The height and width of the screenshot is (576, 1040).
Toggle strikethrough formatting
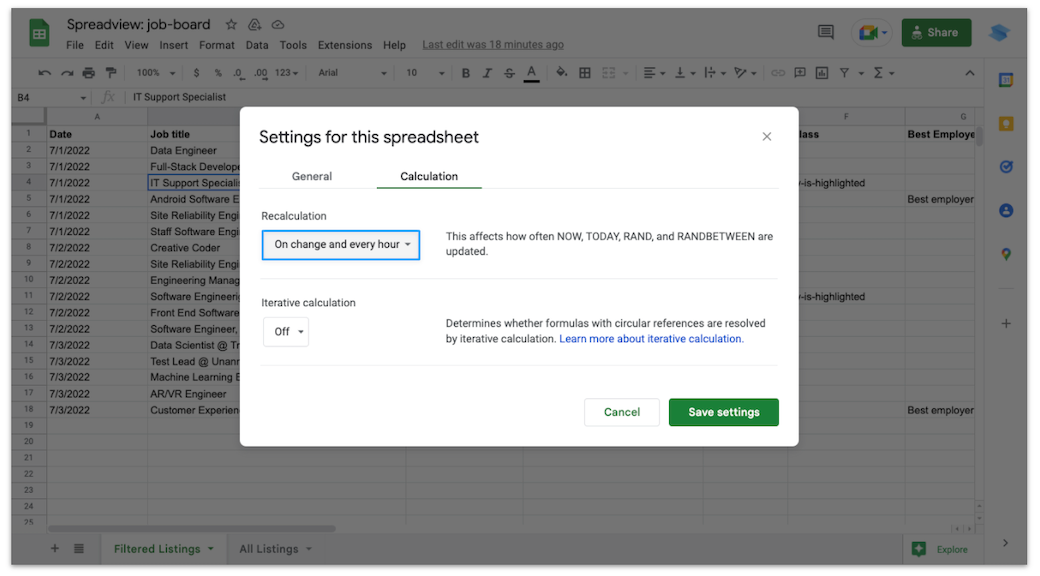(x=507, y=73)
